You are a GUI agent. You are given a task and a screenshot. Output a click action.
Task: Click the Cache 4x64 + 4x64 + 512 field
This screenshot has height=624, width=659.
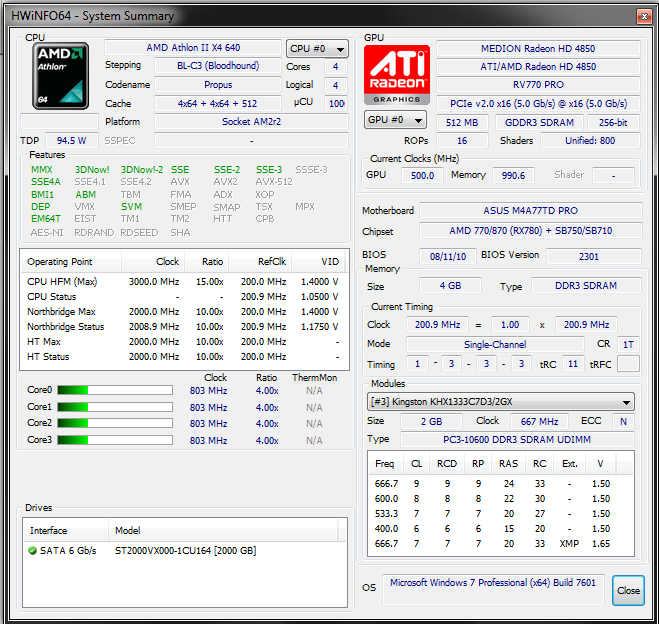[218, 104]
